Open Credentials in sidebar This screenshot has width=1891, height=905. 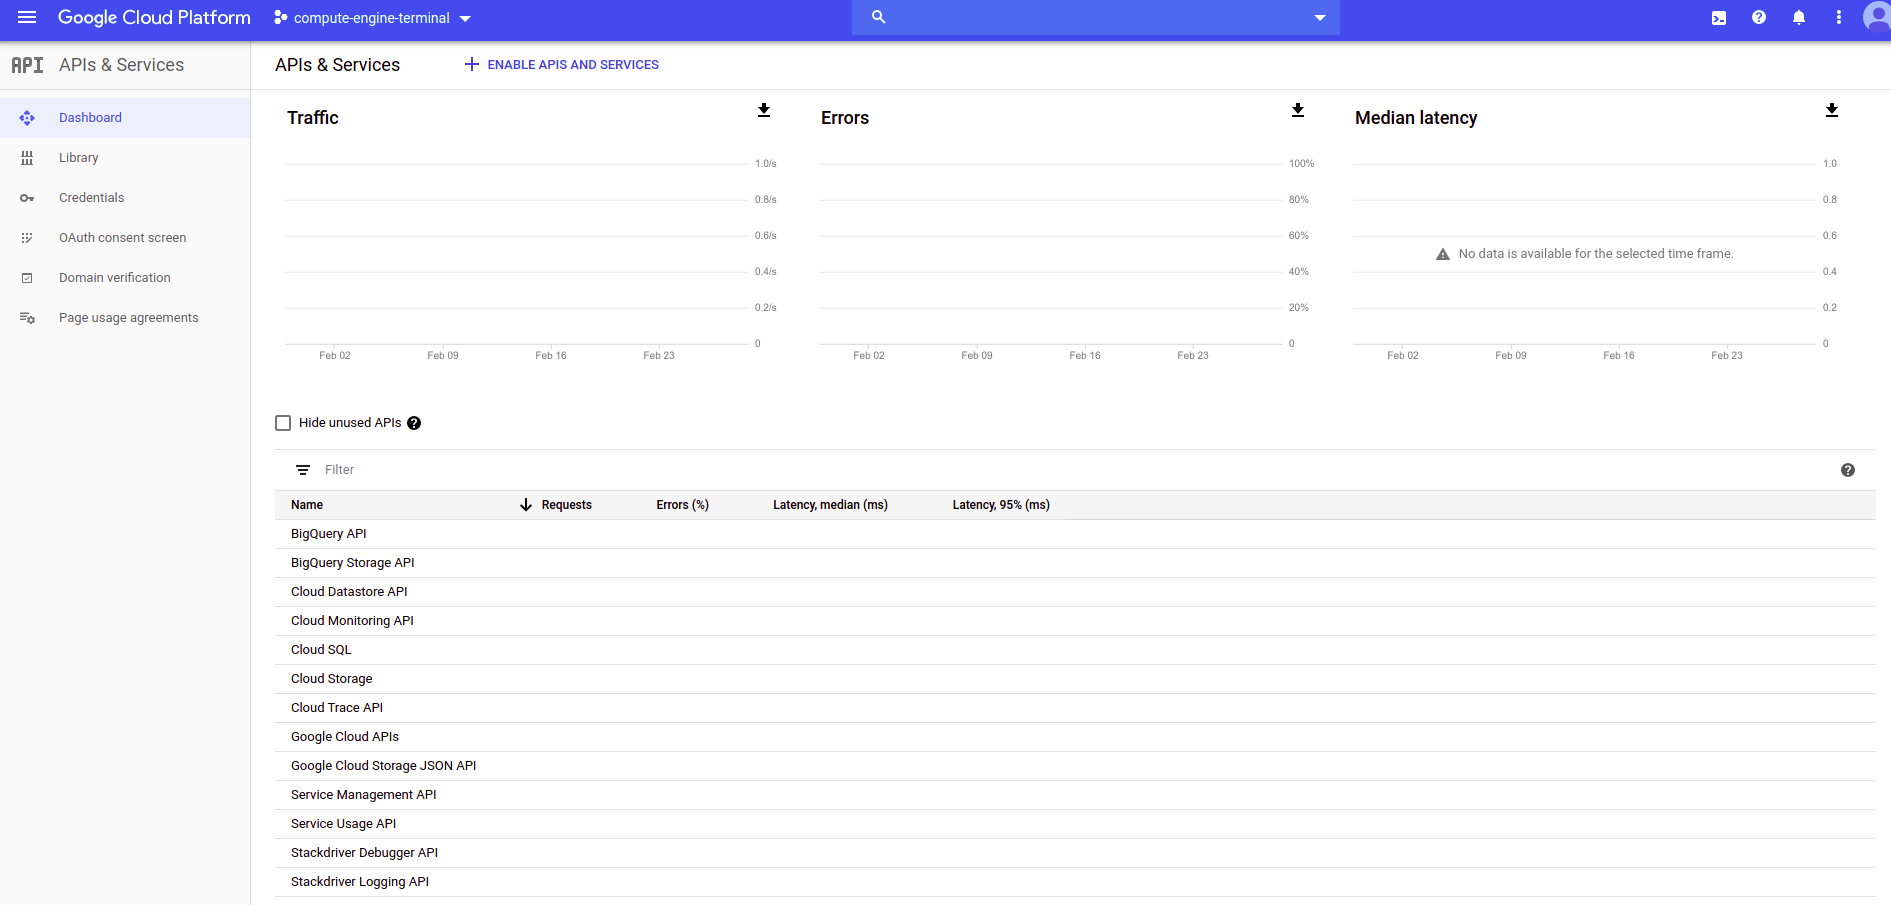125,198
